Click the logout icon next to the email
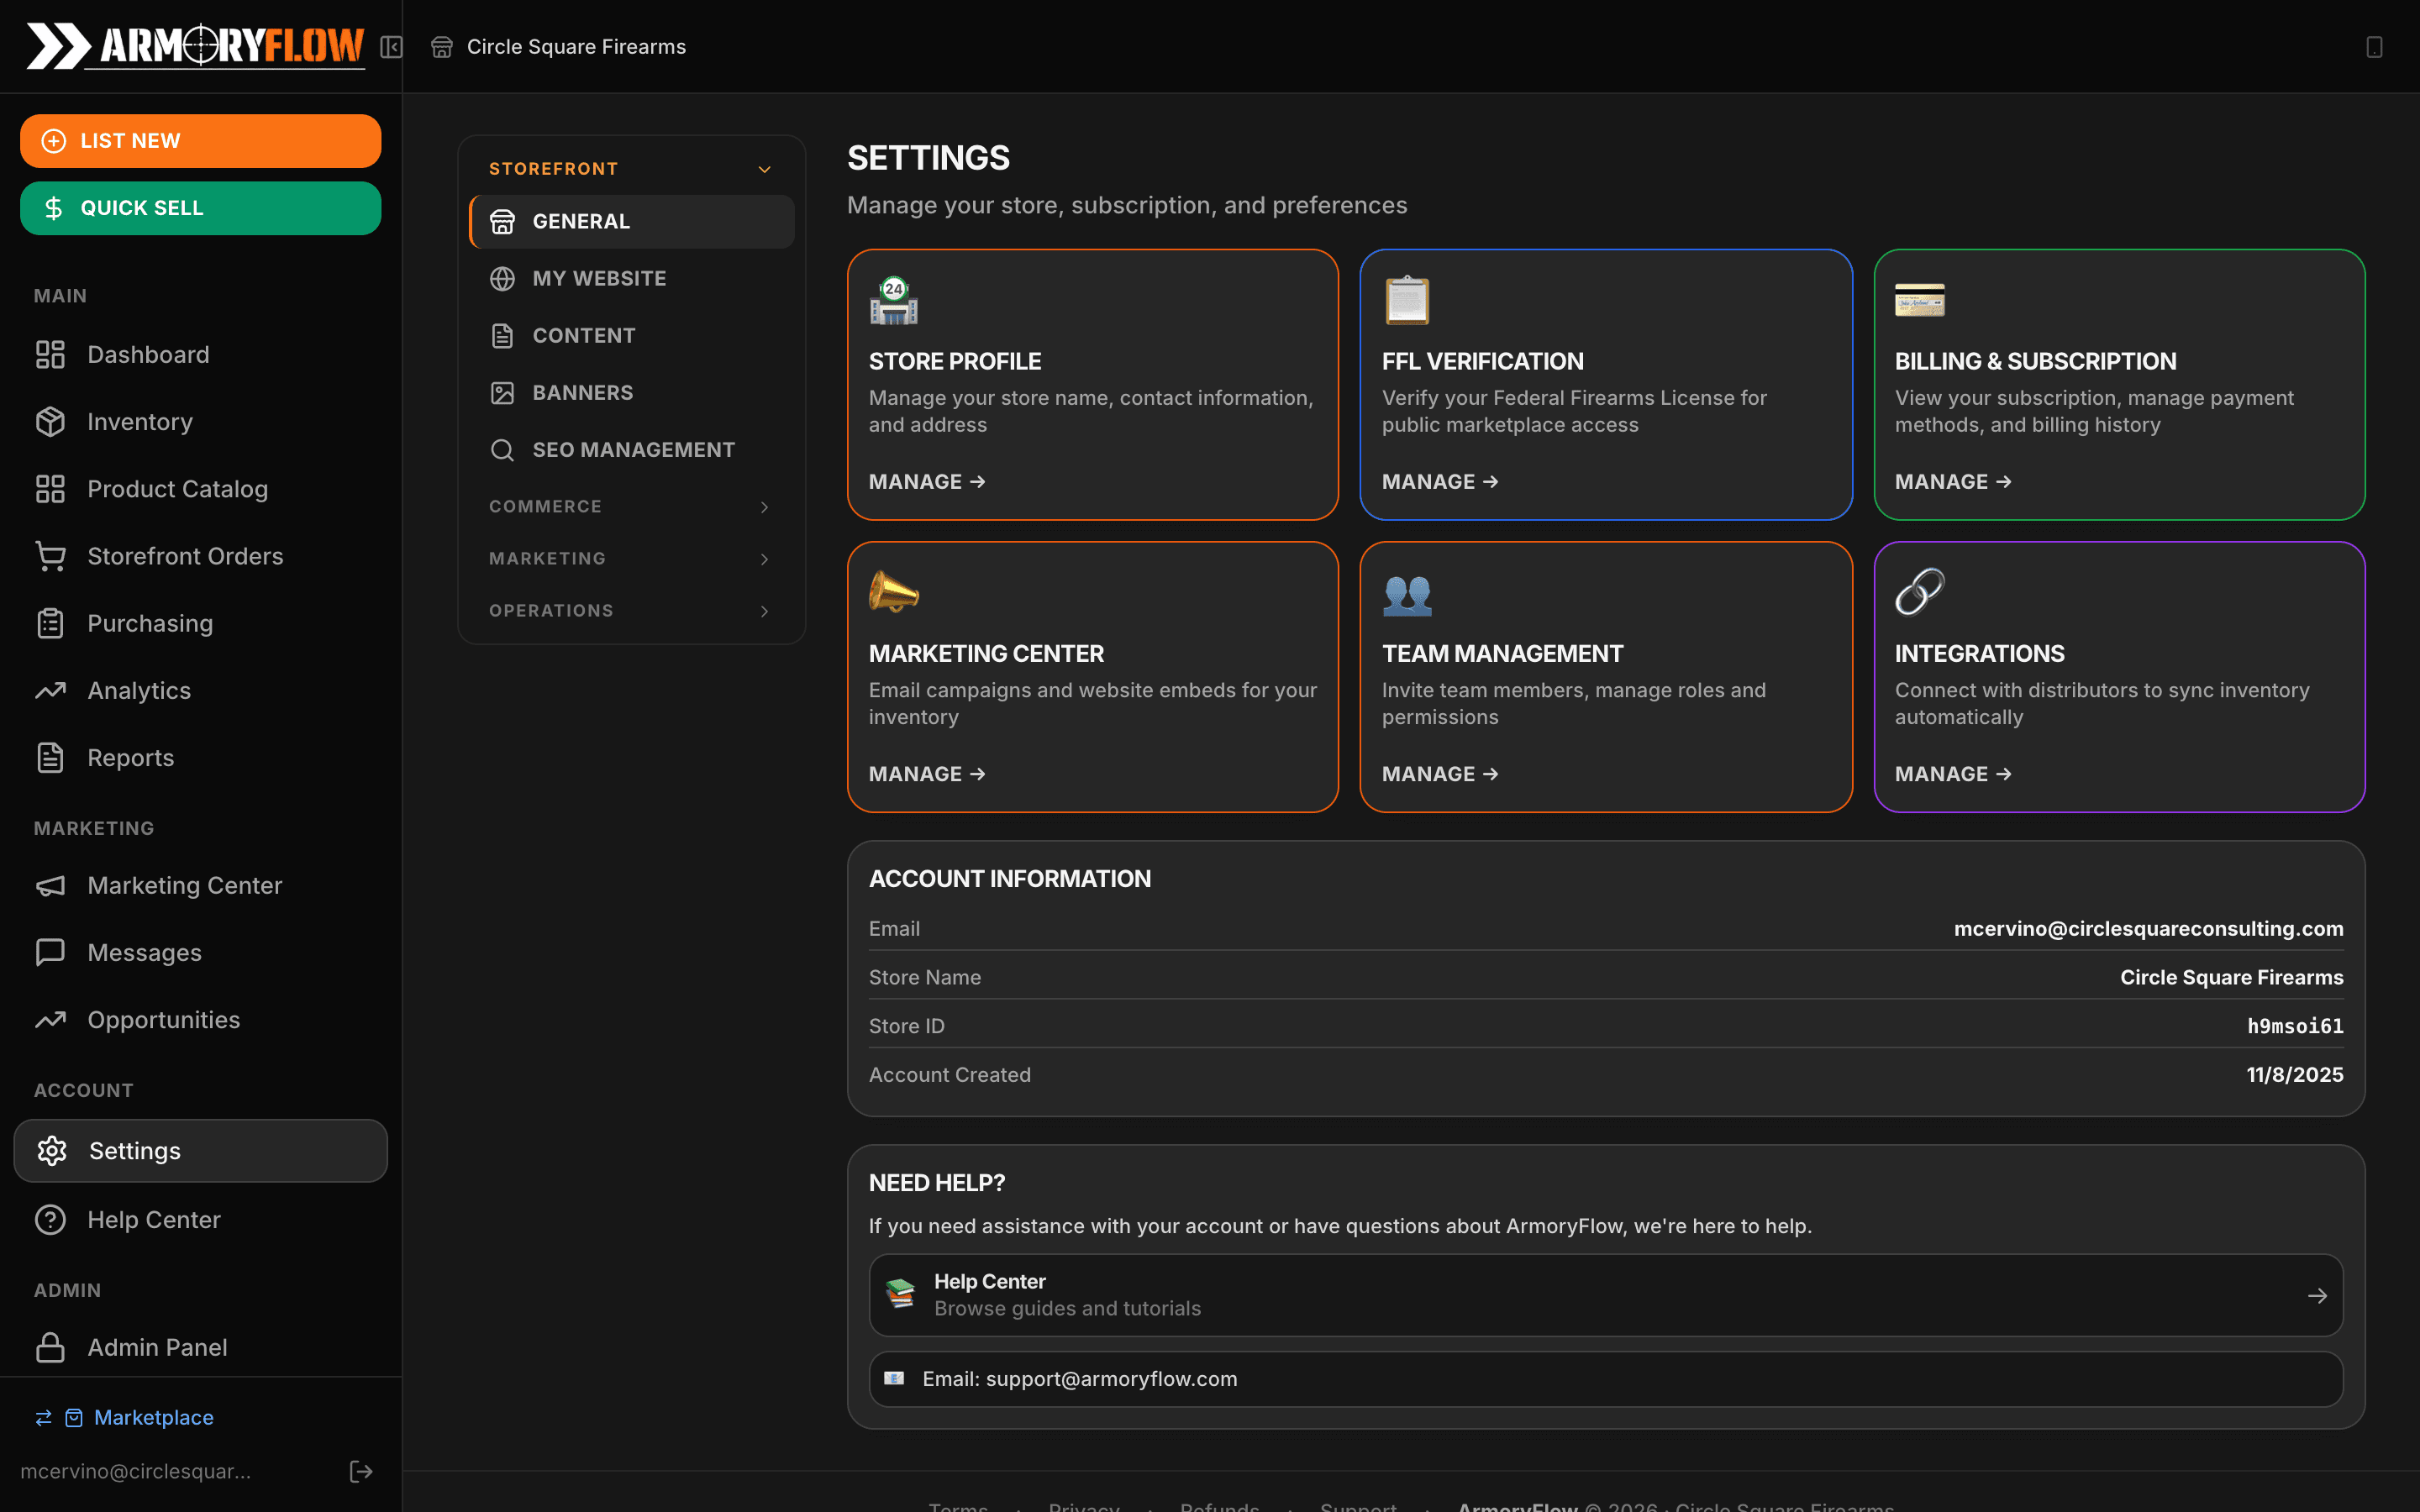This screenshot has height=1512, width=2420. point(361,1471)
